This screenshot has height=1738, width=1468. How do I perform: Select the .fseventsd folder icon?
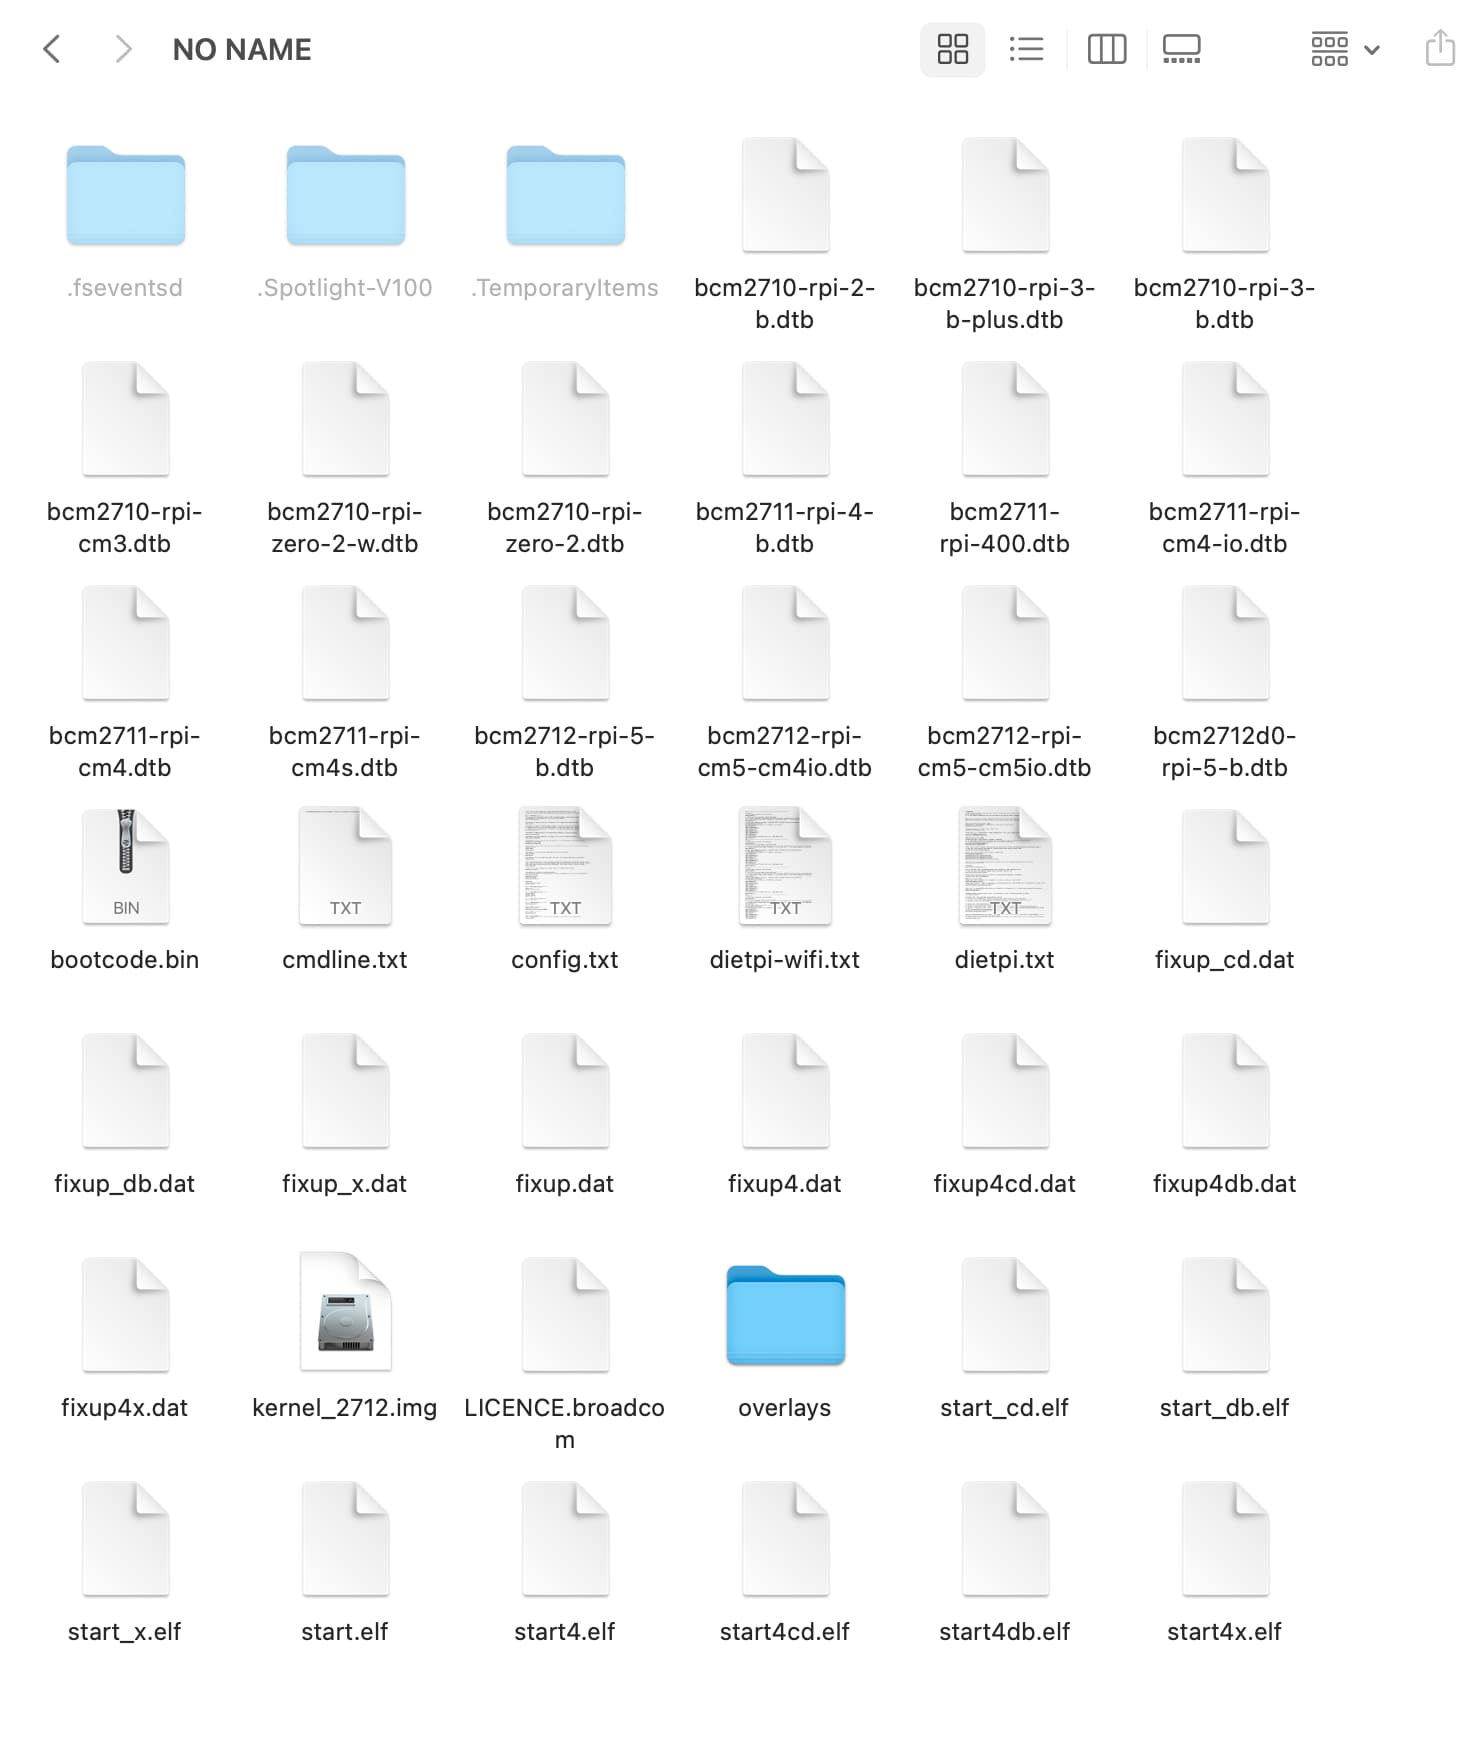coord(126,196)
